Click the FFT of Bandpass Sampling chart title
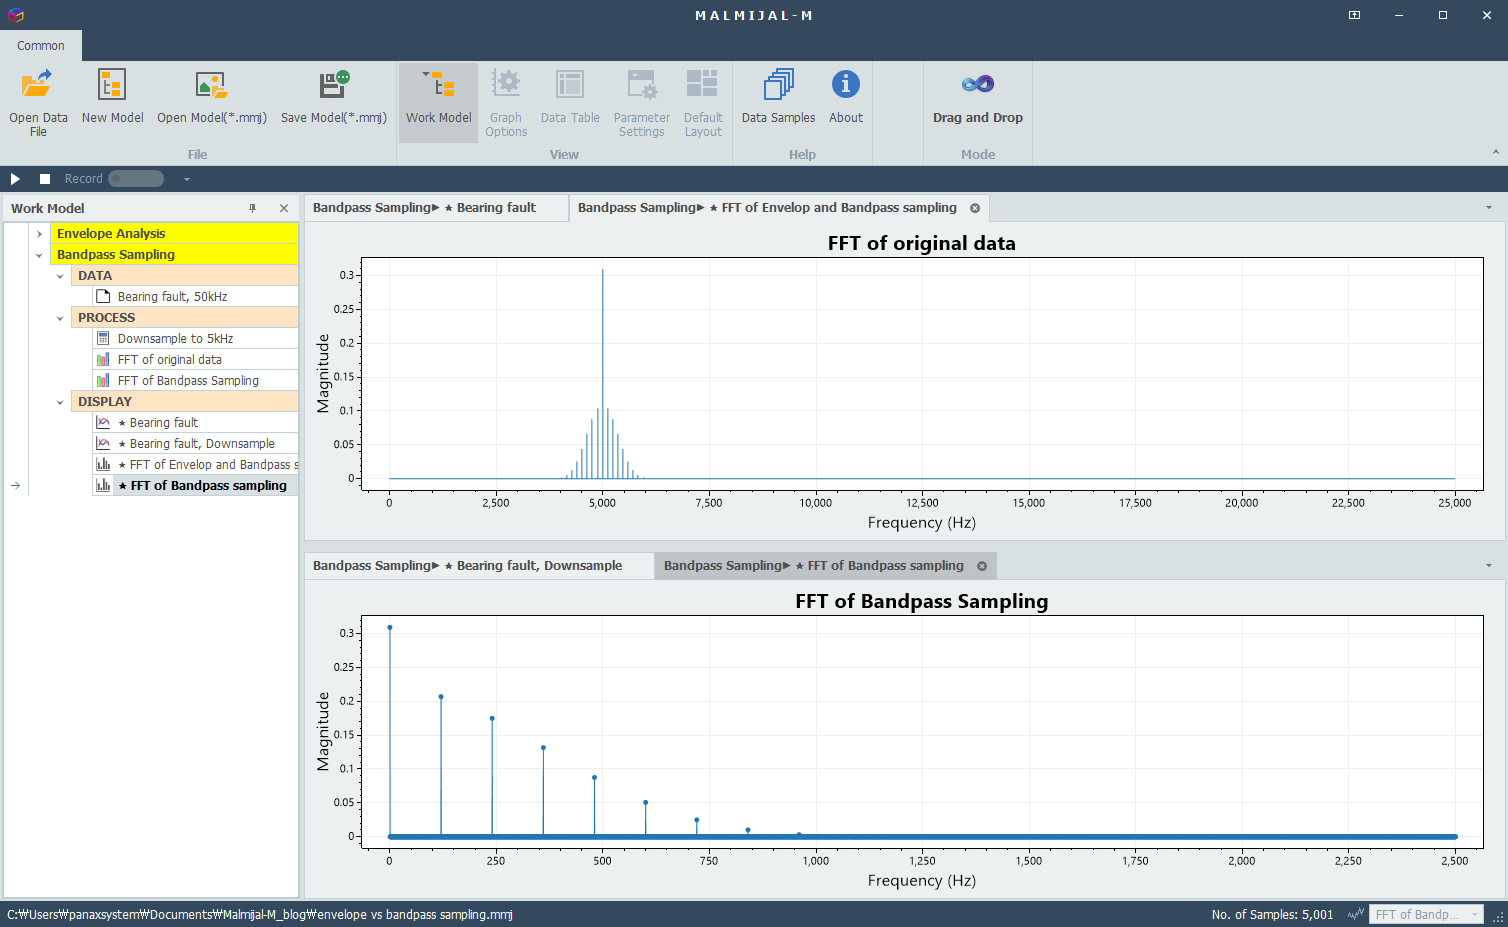The height and width of the screenshot is (927, 1508). (921, 601)
